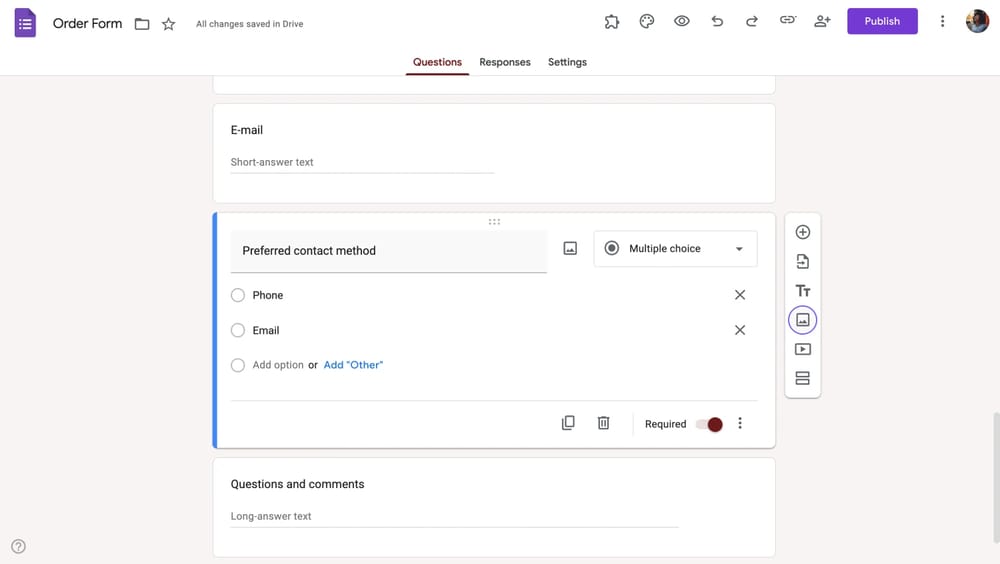Preview the form with the eye icon

point(682,21)
